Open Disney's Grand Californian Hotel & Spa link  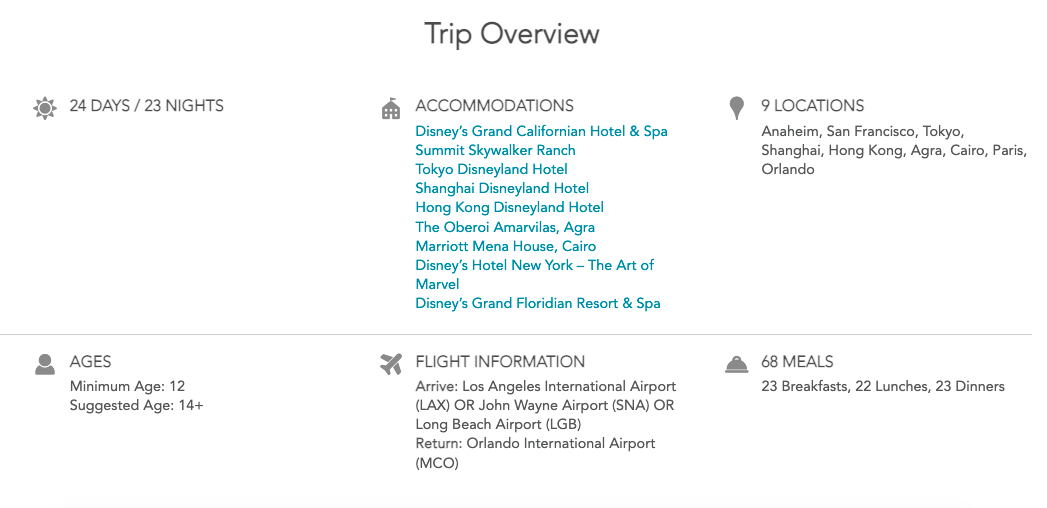541,131
